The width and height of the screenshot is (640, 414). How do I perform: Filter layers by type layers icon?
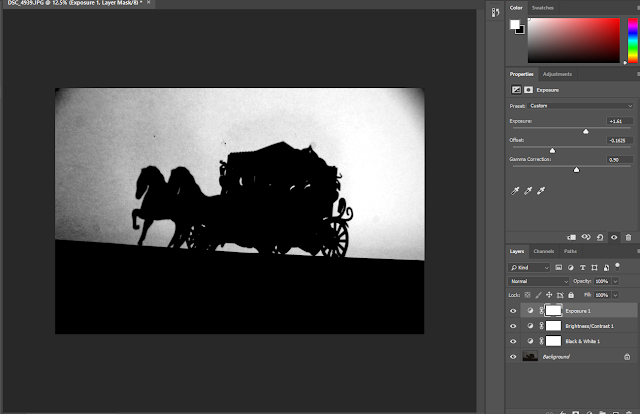tap(582, 267)
